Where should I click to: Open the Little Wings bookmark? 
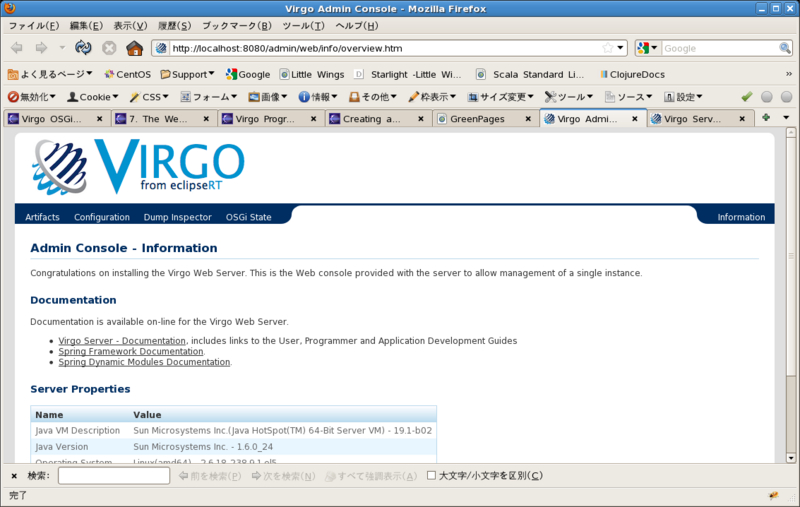(x=312, y=74)
